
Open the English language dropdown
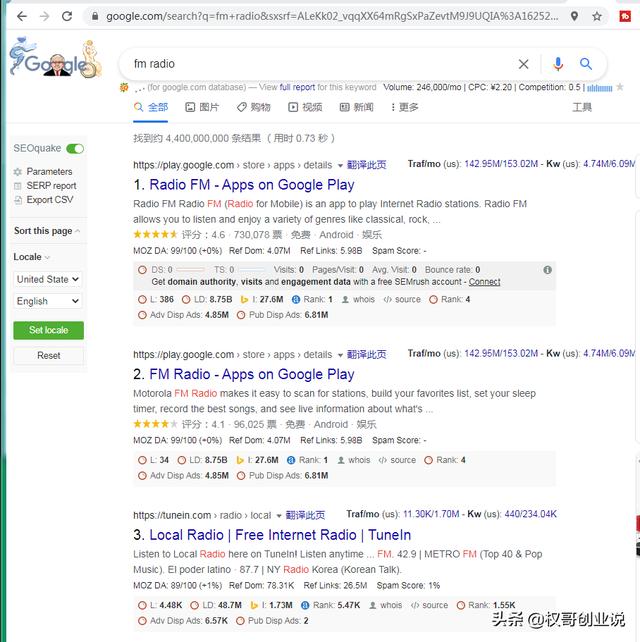48,301
